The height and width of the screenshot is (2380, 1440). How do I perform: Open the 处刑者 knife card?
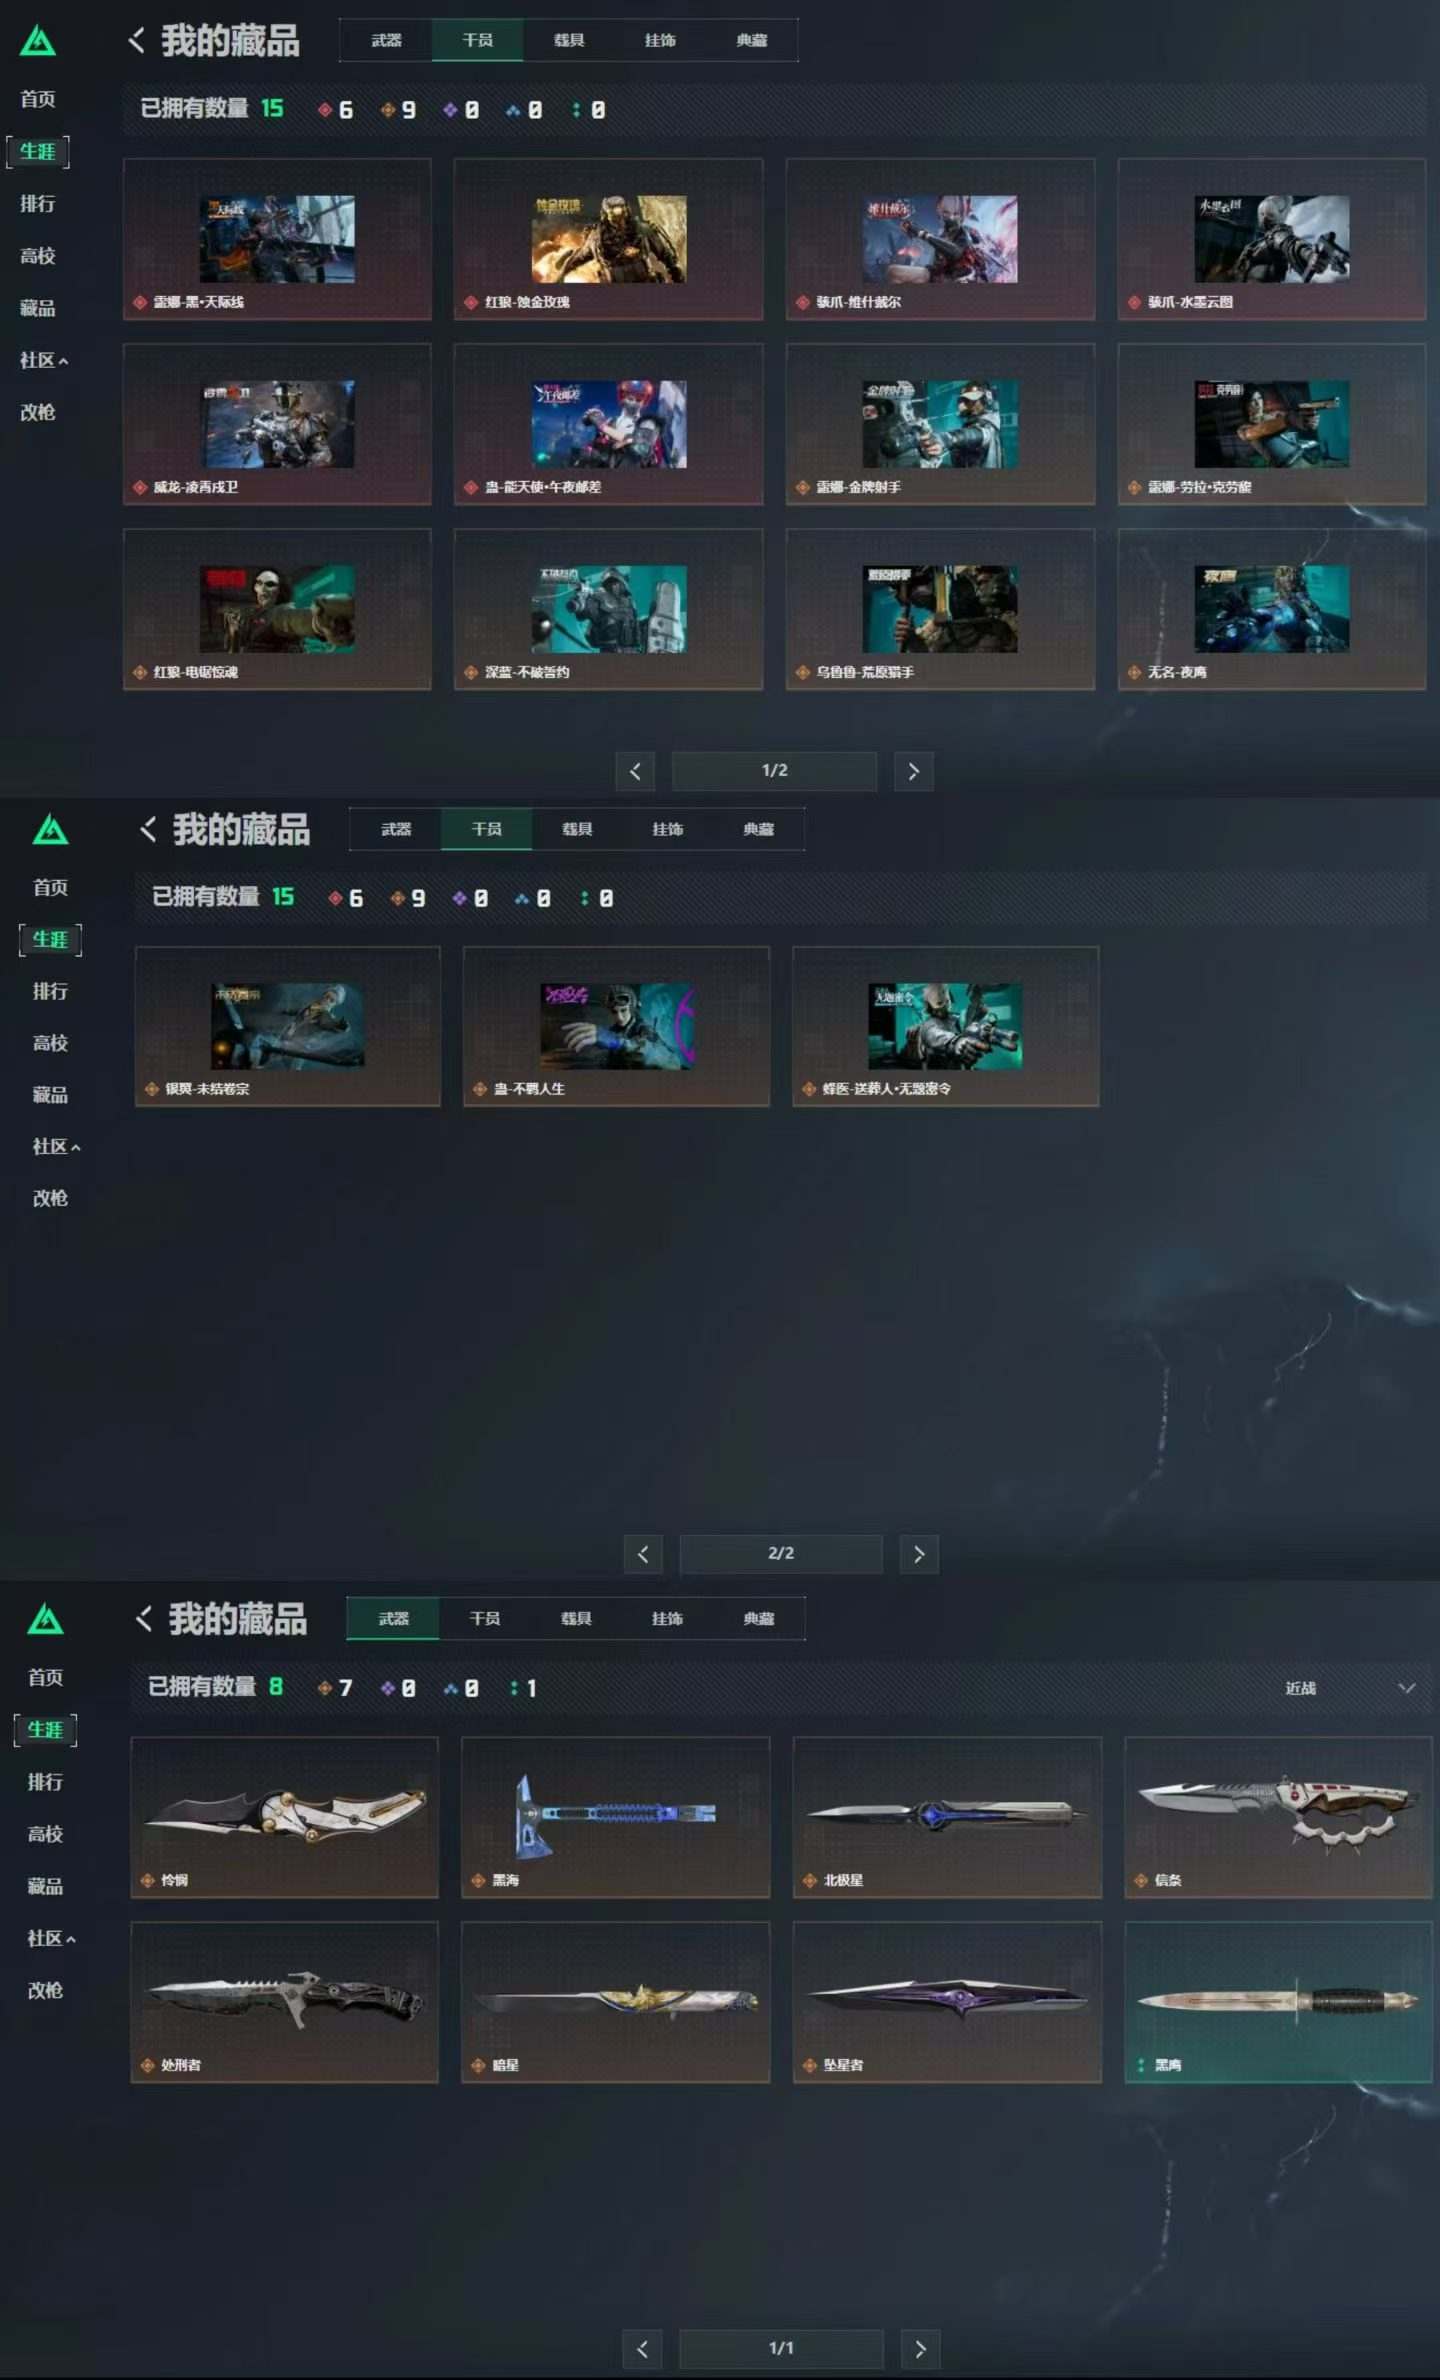click(x=285, y=2002)
